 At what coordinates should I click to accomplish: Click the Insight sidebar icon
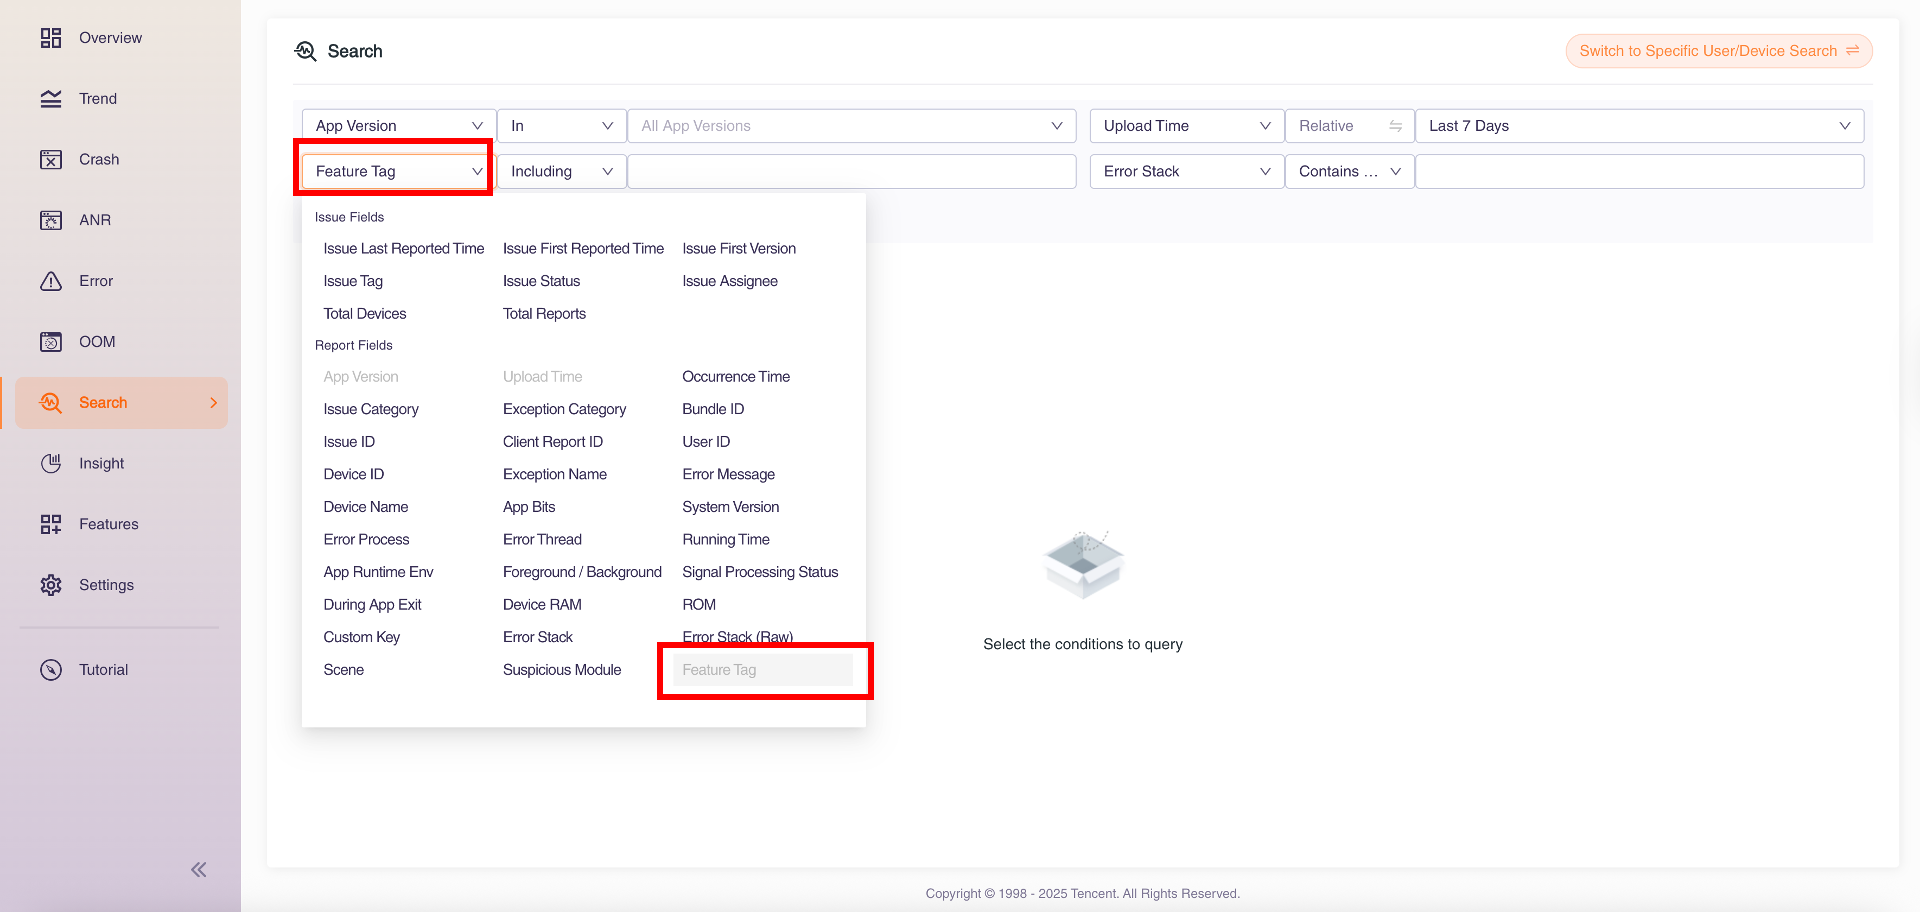point(51,464)
